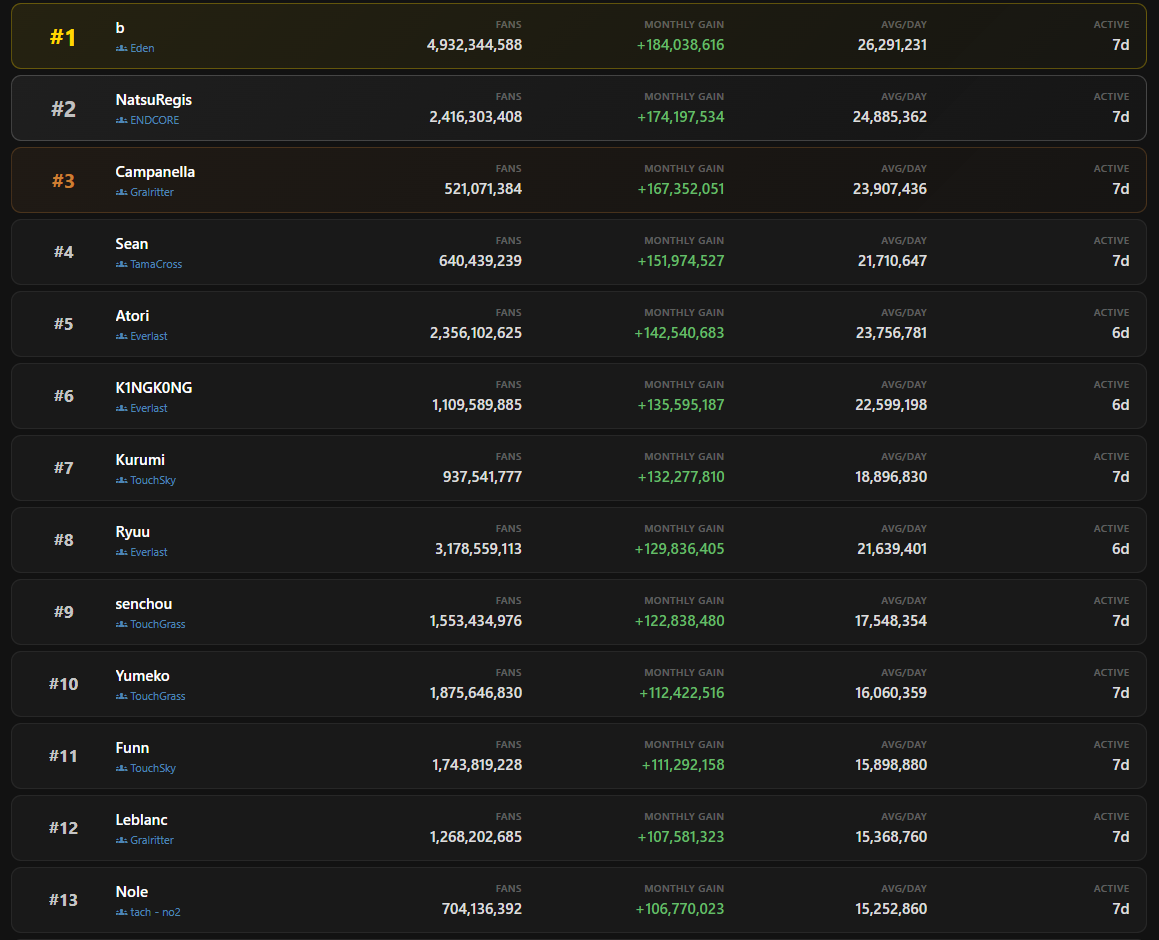Click monthly gain +106,770,023
This screenshot has height=940, width=1159.
[x=679, y=909]
